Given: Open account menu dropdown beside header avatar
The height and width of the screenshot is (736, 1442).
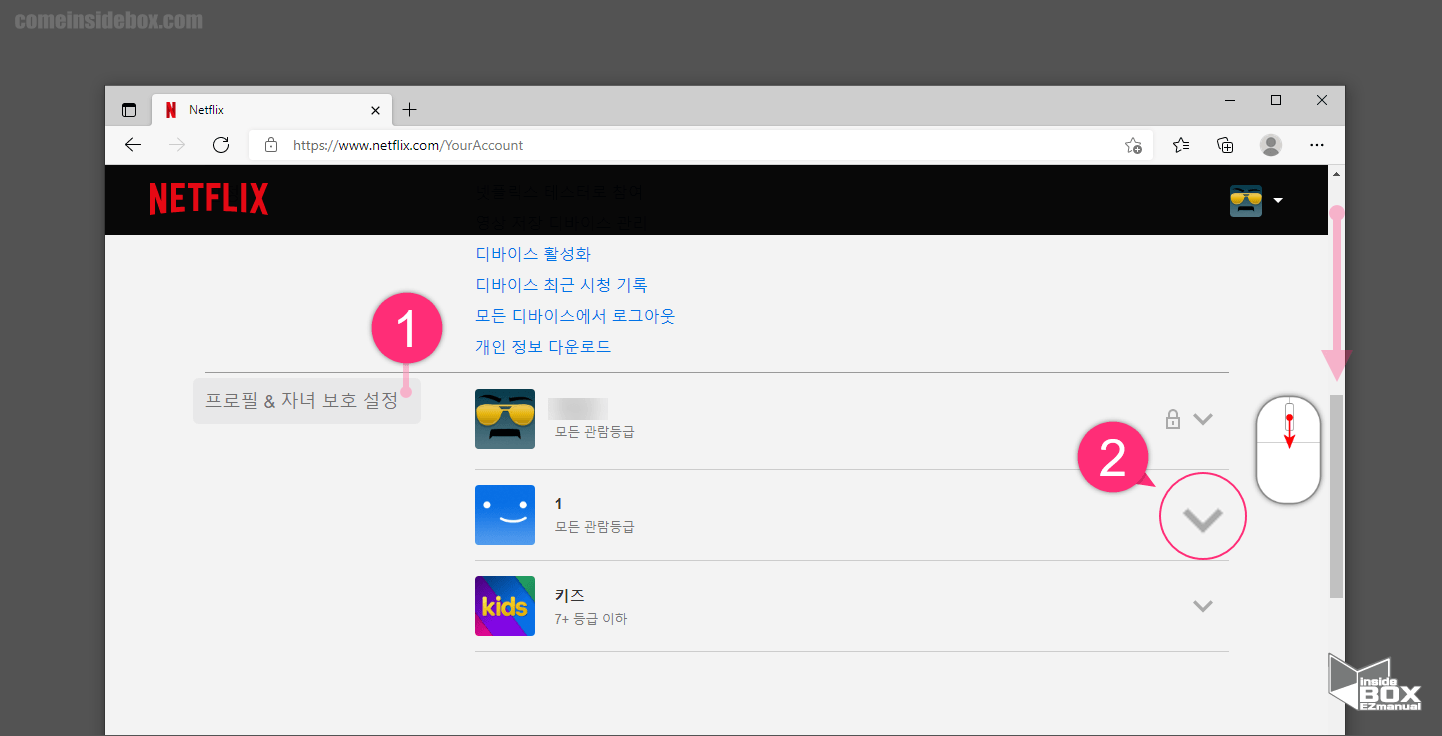Looking at the screenshot, I should coord(1278,201).
